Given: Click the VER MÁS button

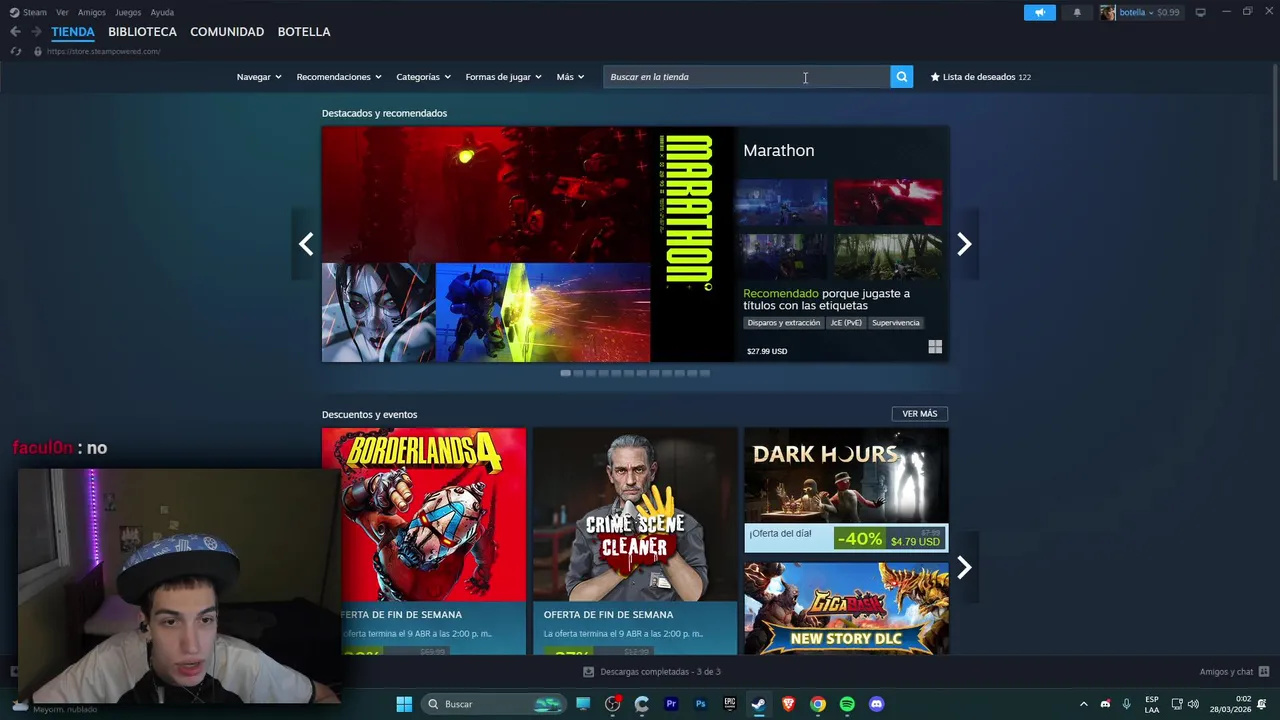Looking at the screenshot, I should tap(920, 414).
